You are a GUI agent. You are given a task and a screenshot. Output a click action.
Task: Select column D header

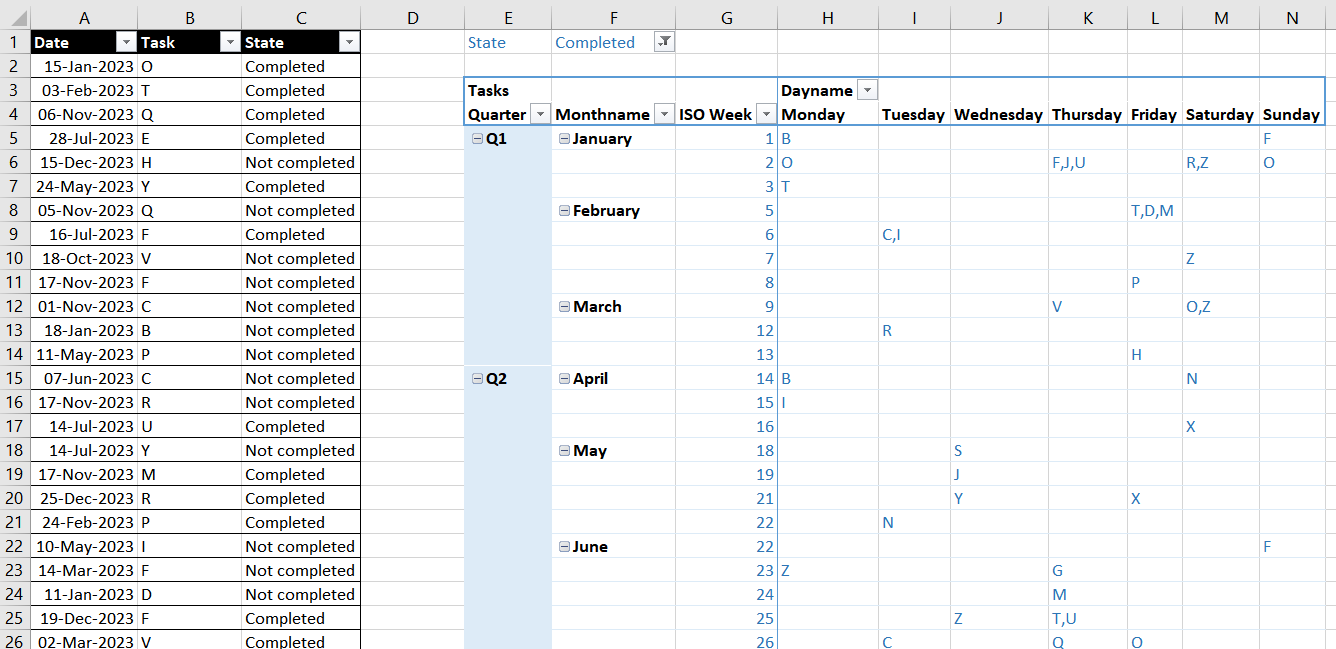pos(412,17)
